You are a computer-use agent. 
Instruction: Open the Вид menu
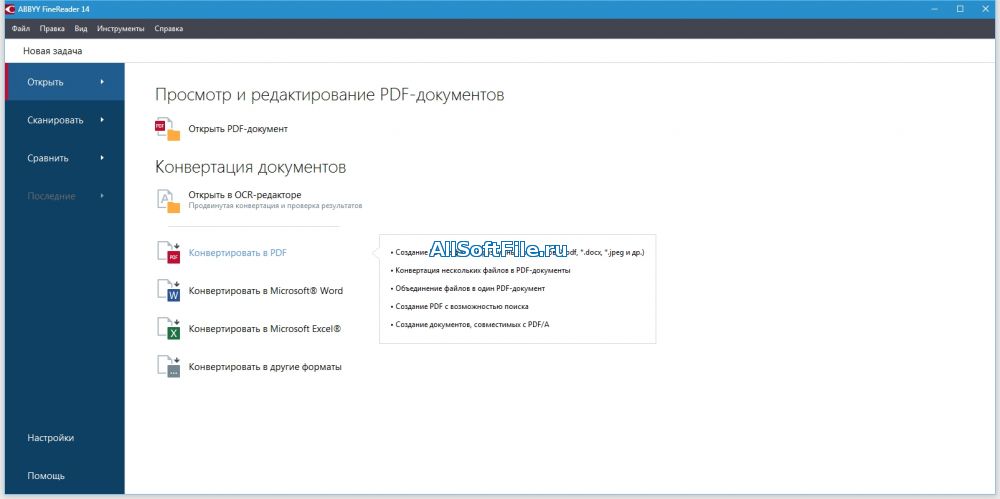click(x=80, y=29)
